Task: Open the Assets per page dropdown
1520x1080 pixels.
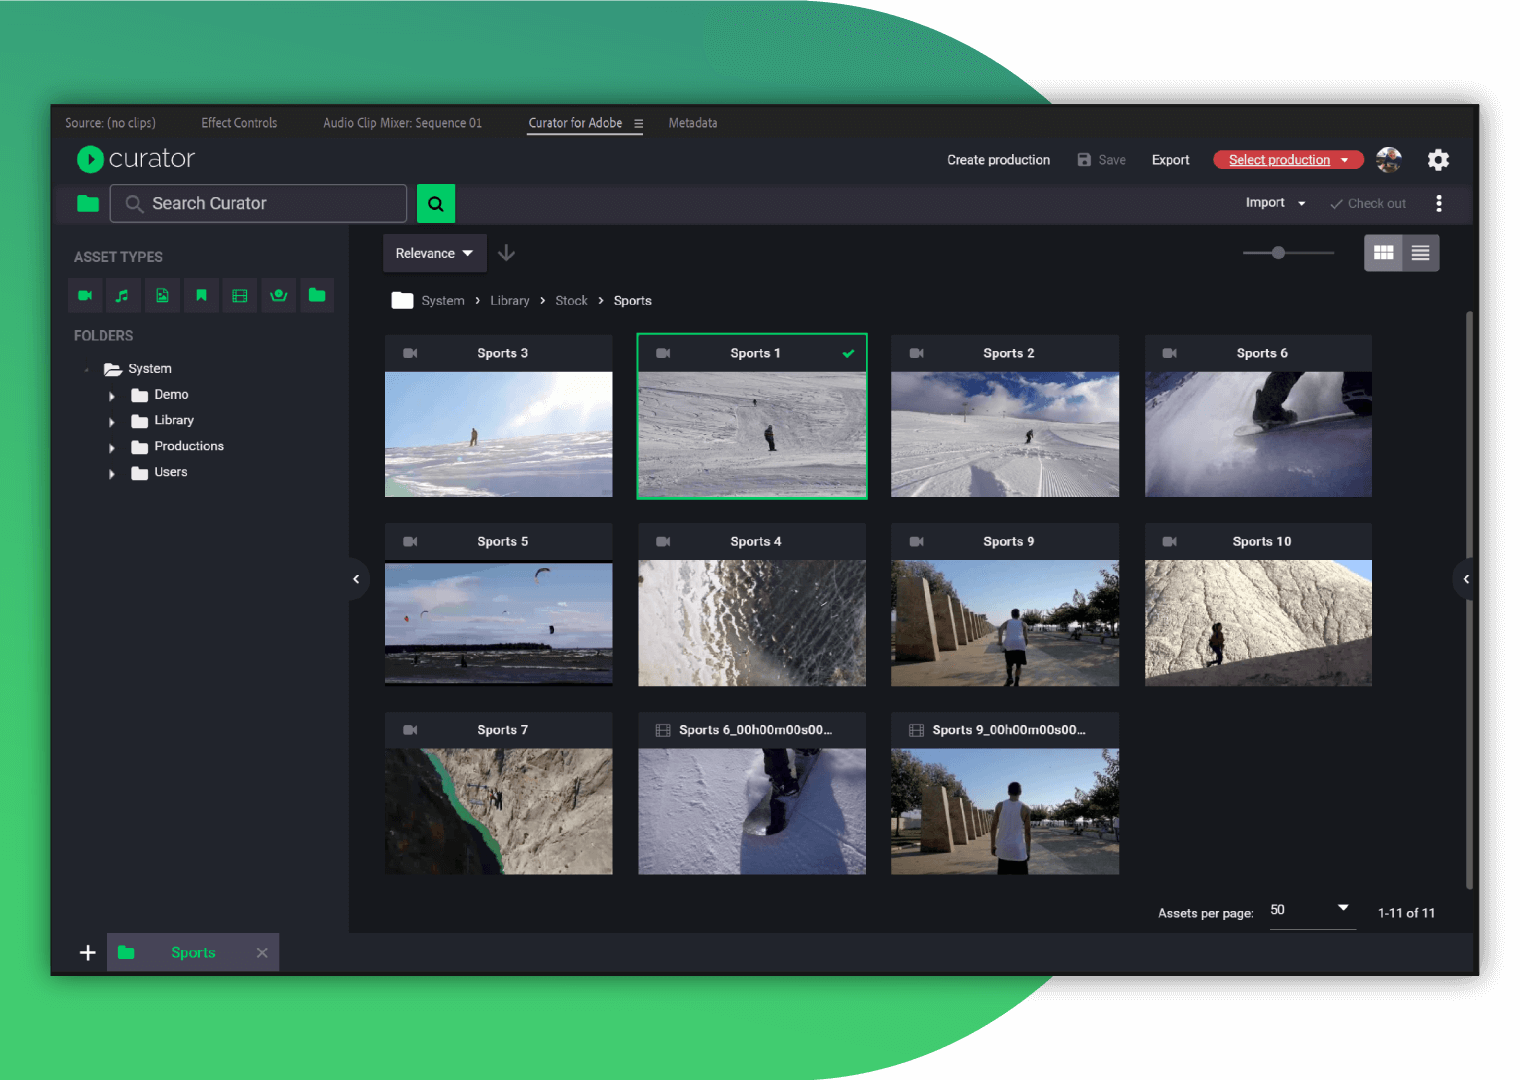Action: pos(1312,910)
